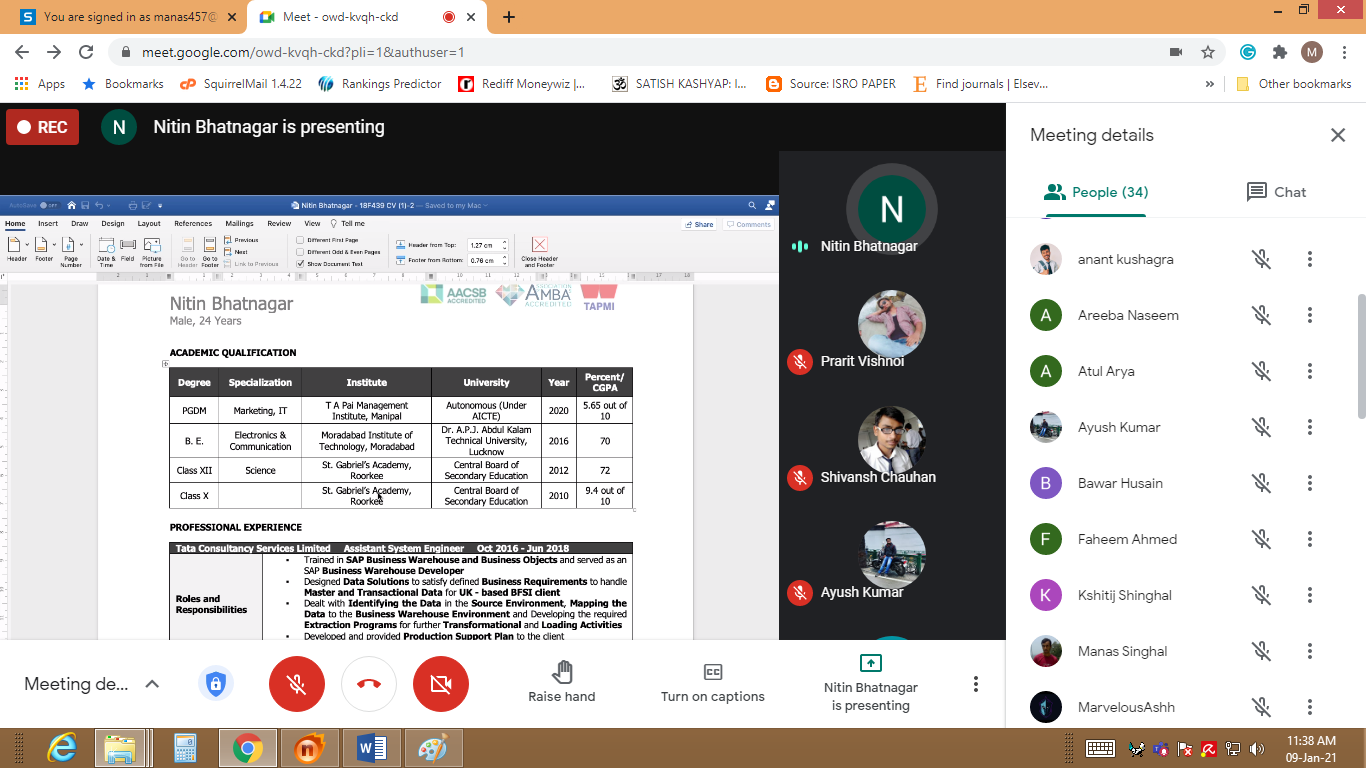The image size is (1366, 768).
Task: Switch to the Chat tab
Action: pyautogui.click(x=1276, y=192)
